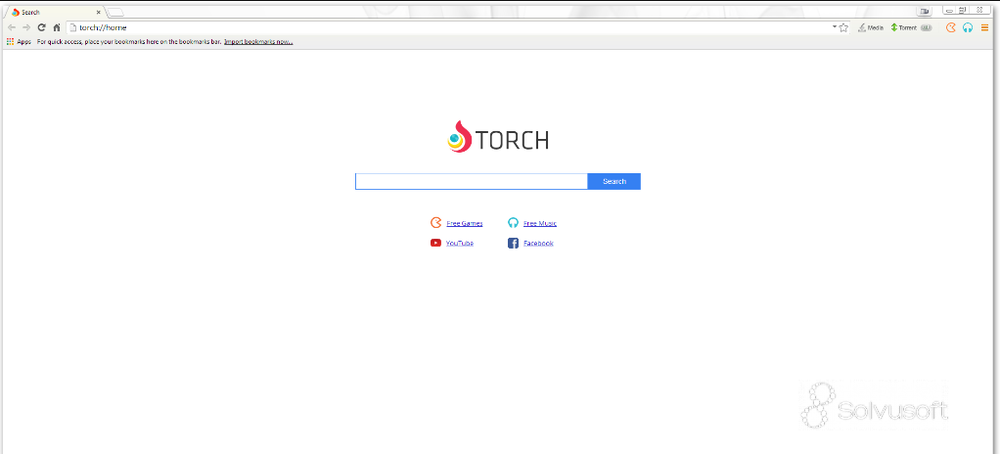Click the Import bookmarks now link
The image size is (1000, 454).
258,41
